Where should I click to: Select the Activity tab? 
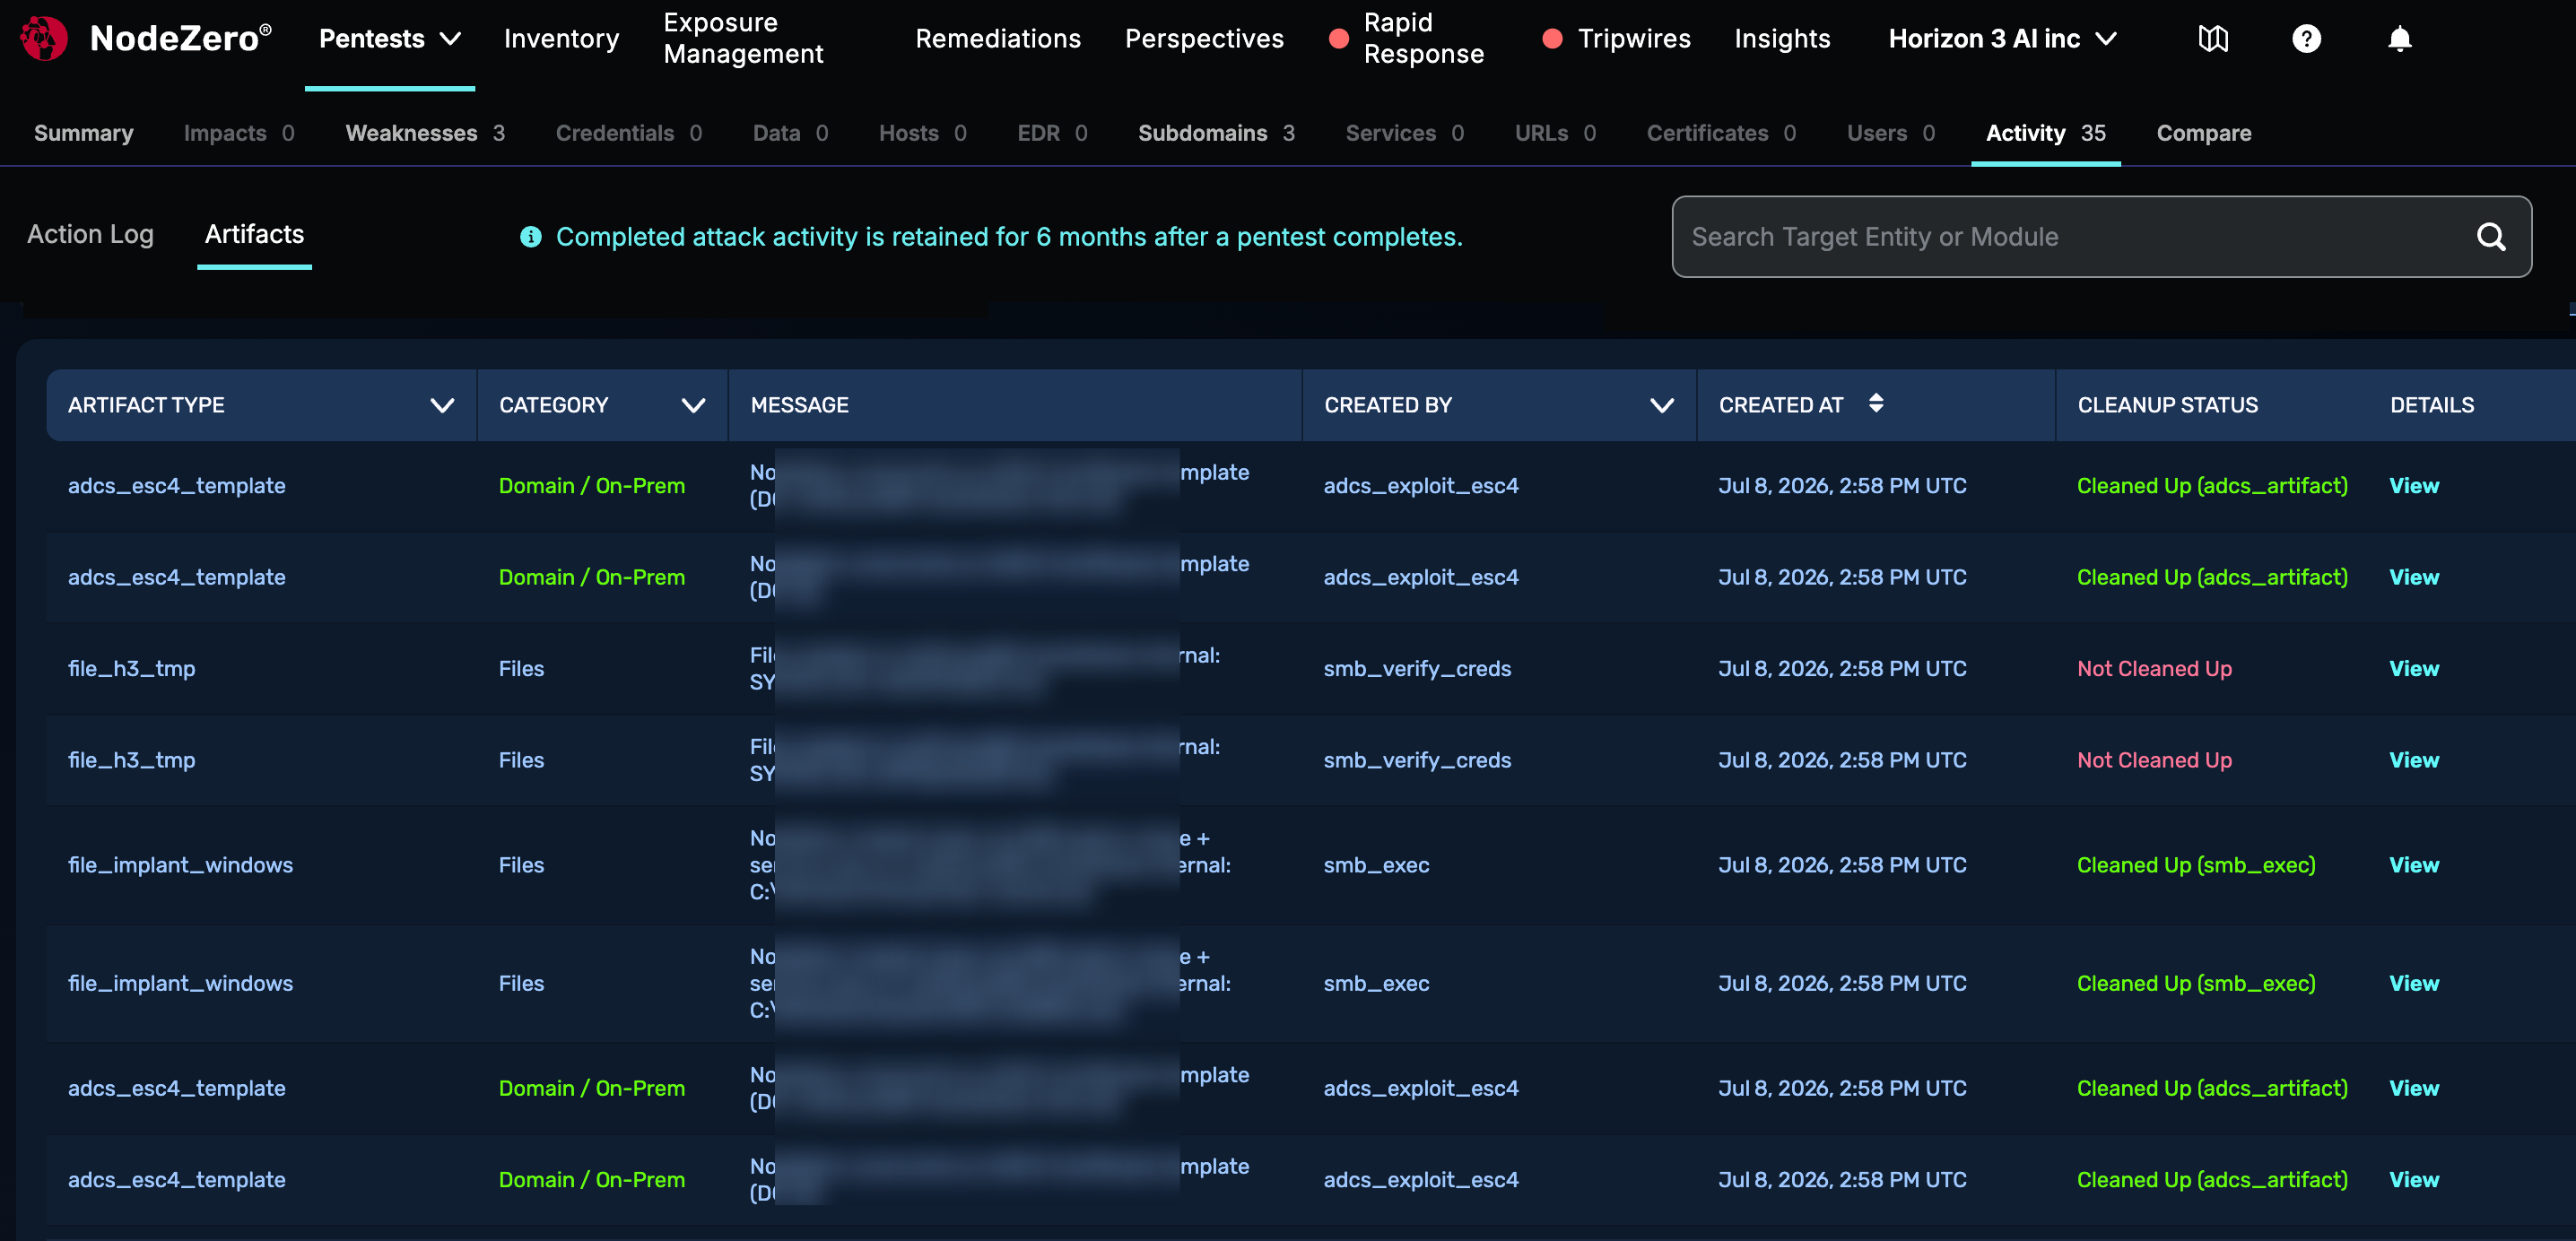[2046, 133]
